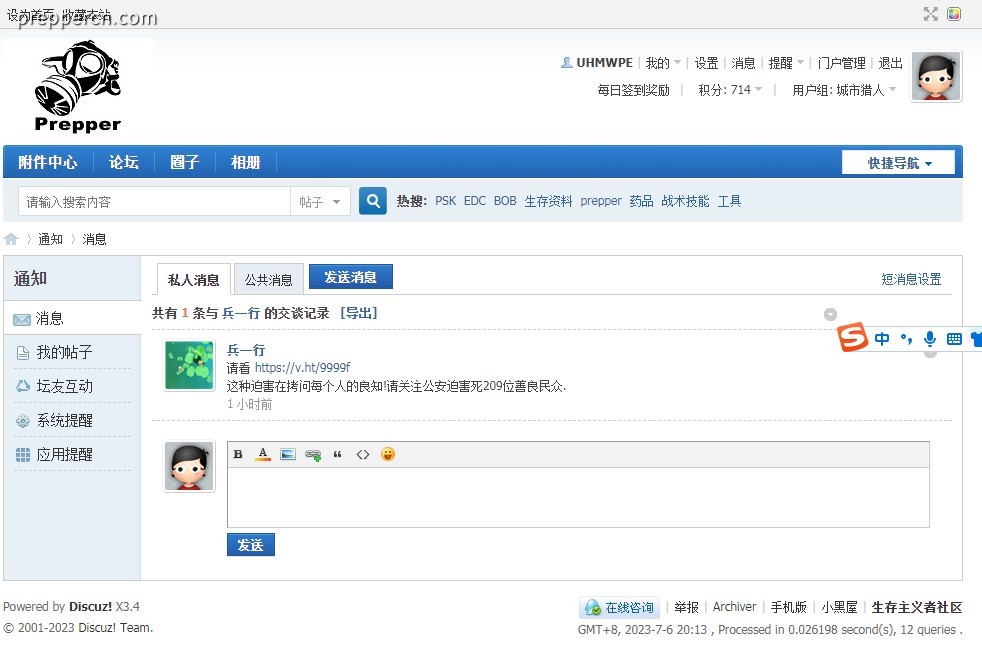Viewport: 982px width, 653px height.
Task: Click the bold formatting icon in editor
Action: pos(238,455)
